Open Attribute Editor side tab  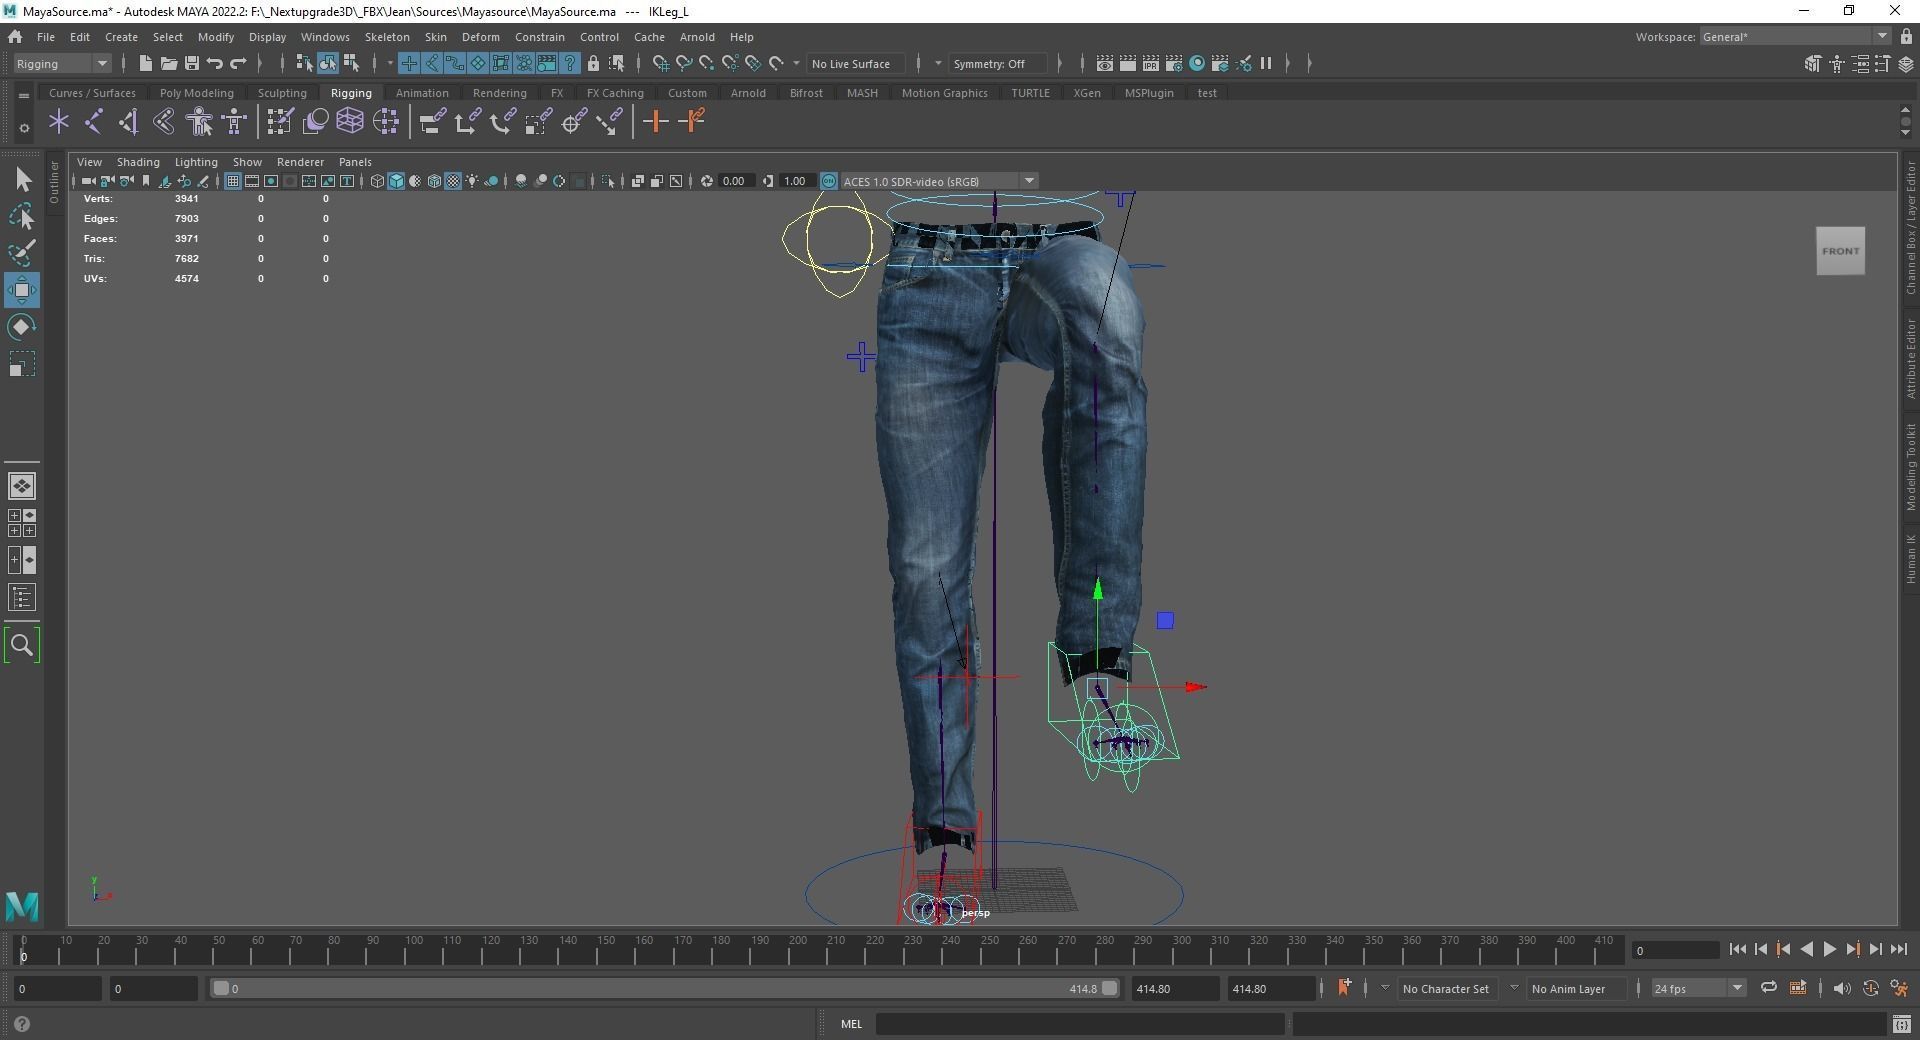click(x=1910, y=359)
